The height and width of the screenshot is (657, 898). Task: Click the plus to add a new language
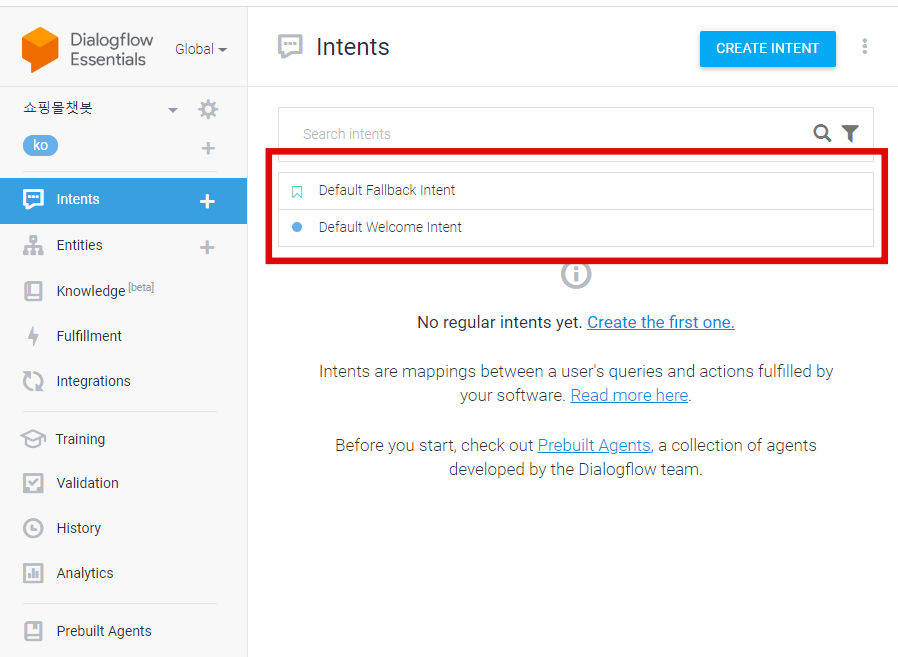click(x=207, y=146)
